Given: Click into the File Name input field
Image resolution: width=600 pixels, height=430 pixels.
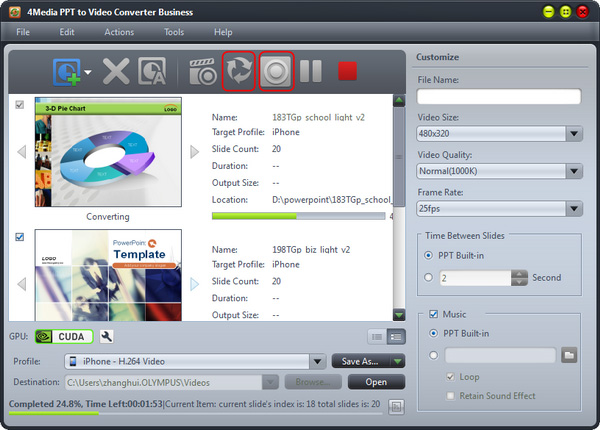Looking at the screenshot, I should point(499,97).
